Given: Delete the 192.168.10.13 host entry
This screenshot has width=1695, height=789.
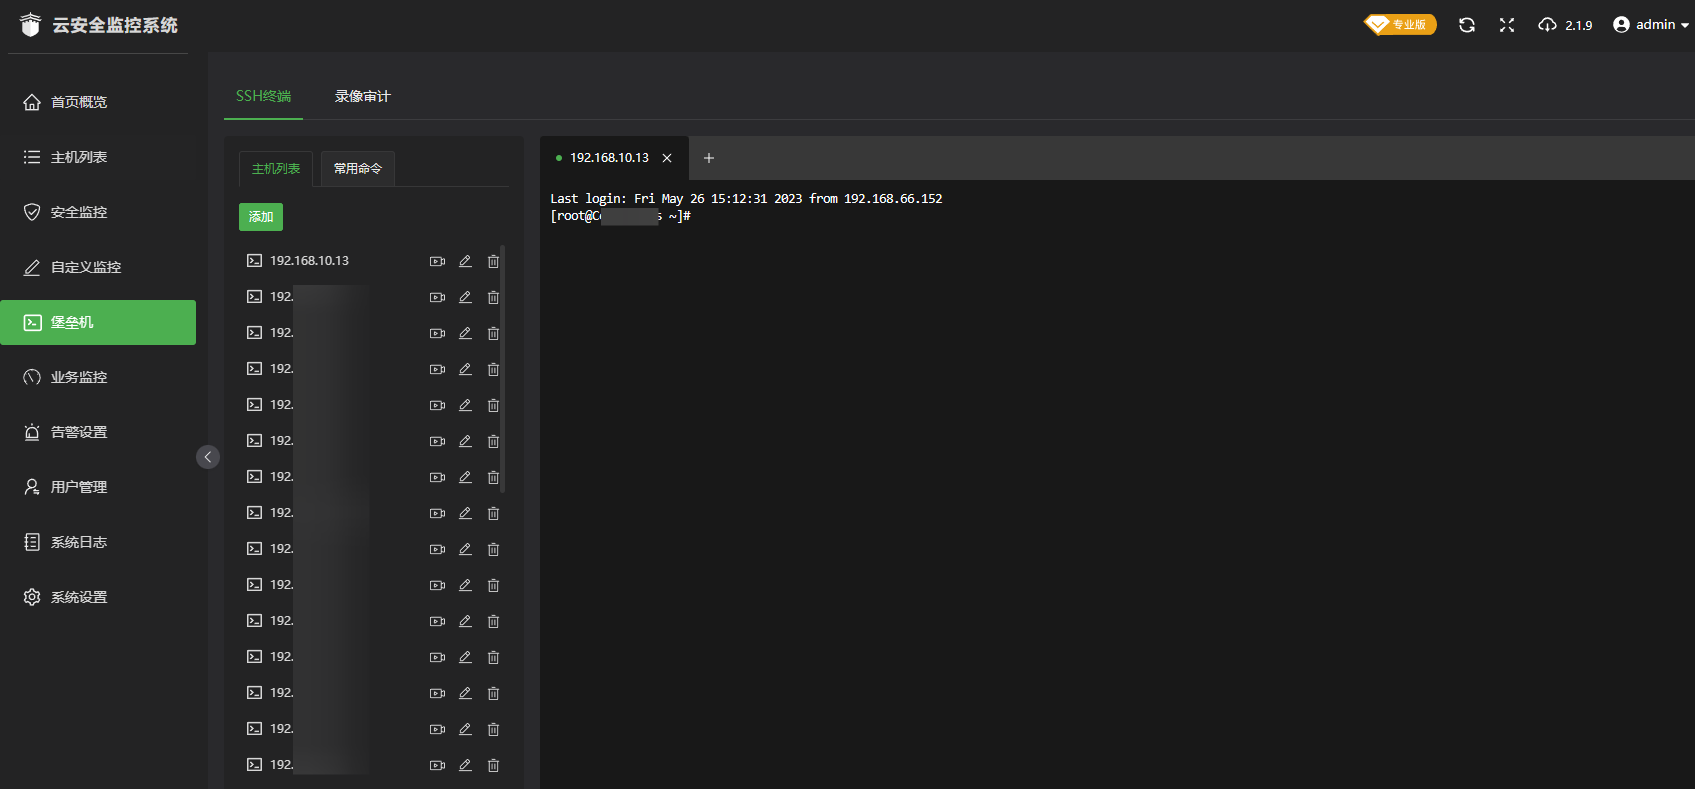Looking at the screenshot, I should (493, 261).
